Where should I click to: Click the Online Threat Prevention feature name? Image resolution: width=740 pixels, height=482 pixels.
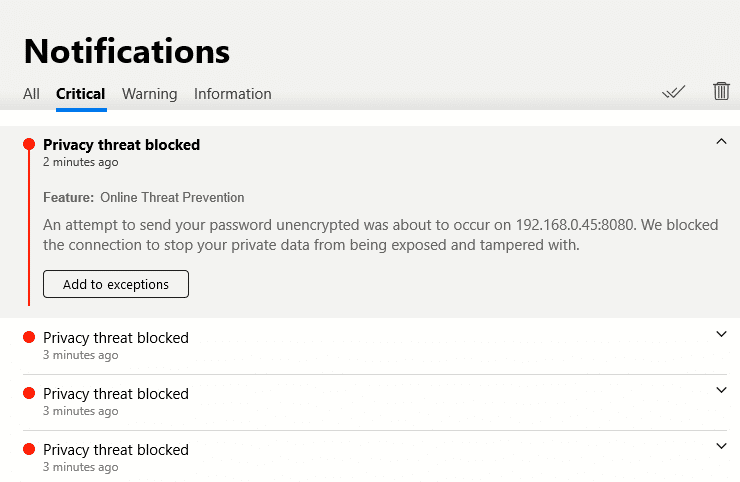pos(172,198)
